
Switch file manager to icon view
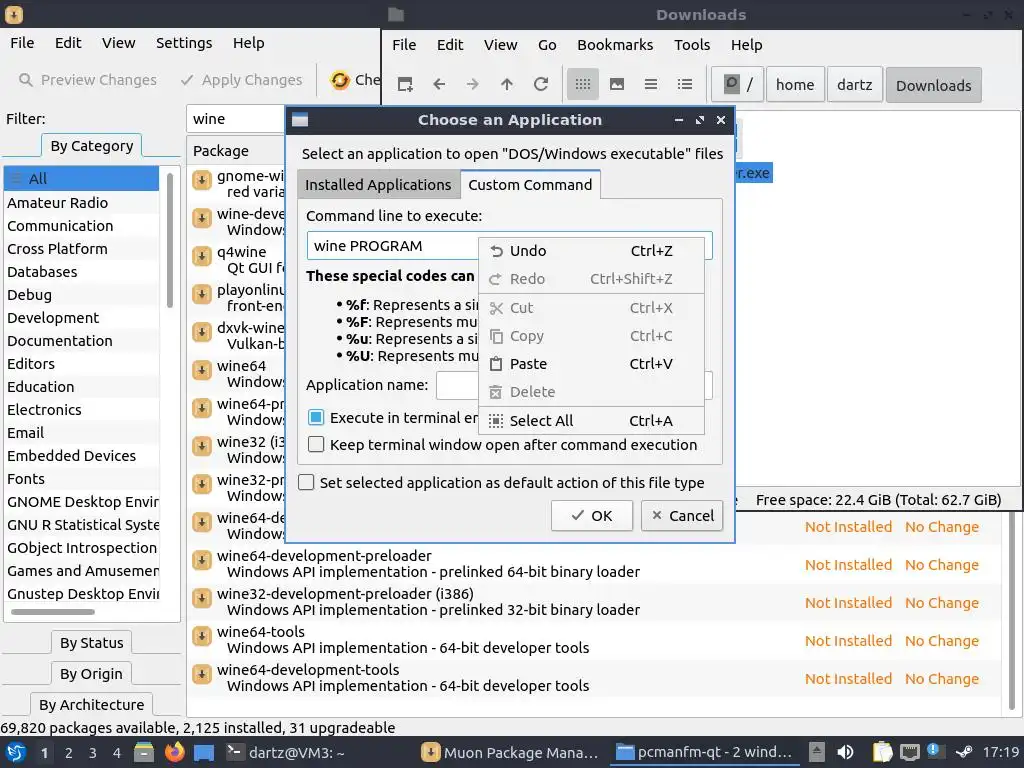(583, 84)
